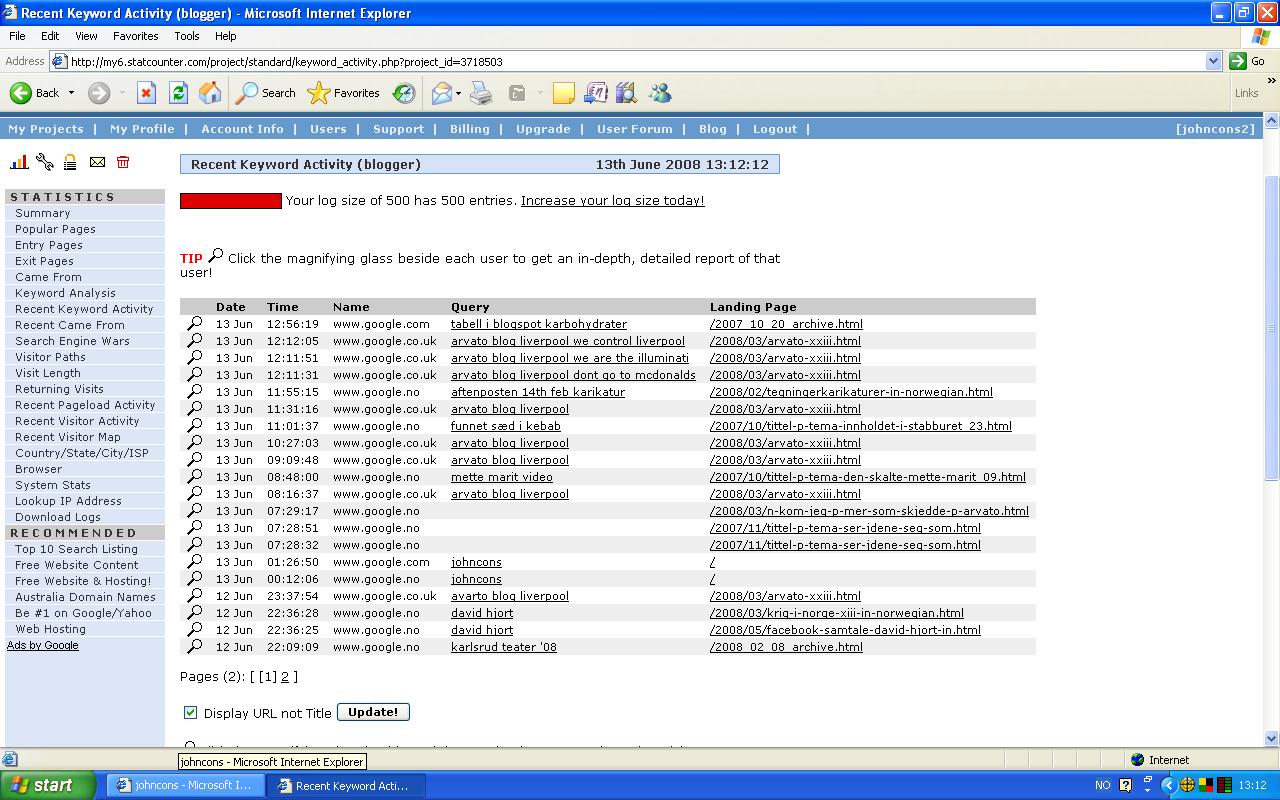Screen dimensions: 1280x800
Task: Go to page 2 of the results
Action: coord(285,676)
